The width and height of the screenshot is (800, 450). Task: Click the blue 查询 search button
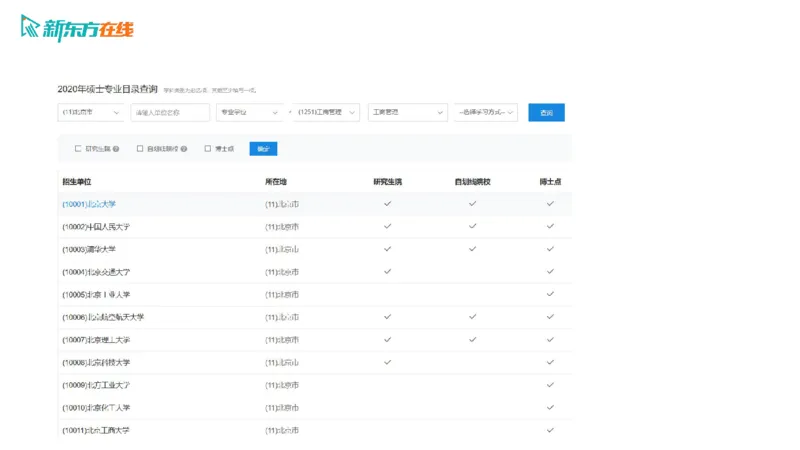pyautogui.click(x=546, y=112)
